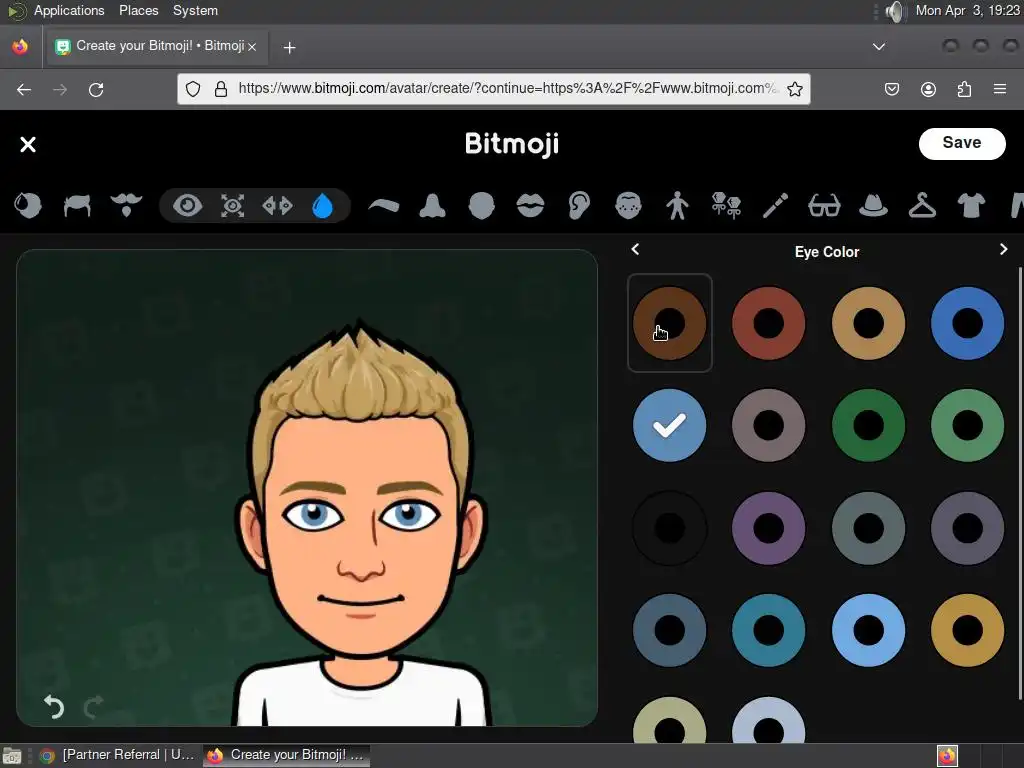Click the eye color panel scrollbar
Screen dimensions: 1024x768
[1020, 483]
